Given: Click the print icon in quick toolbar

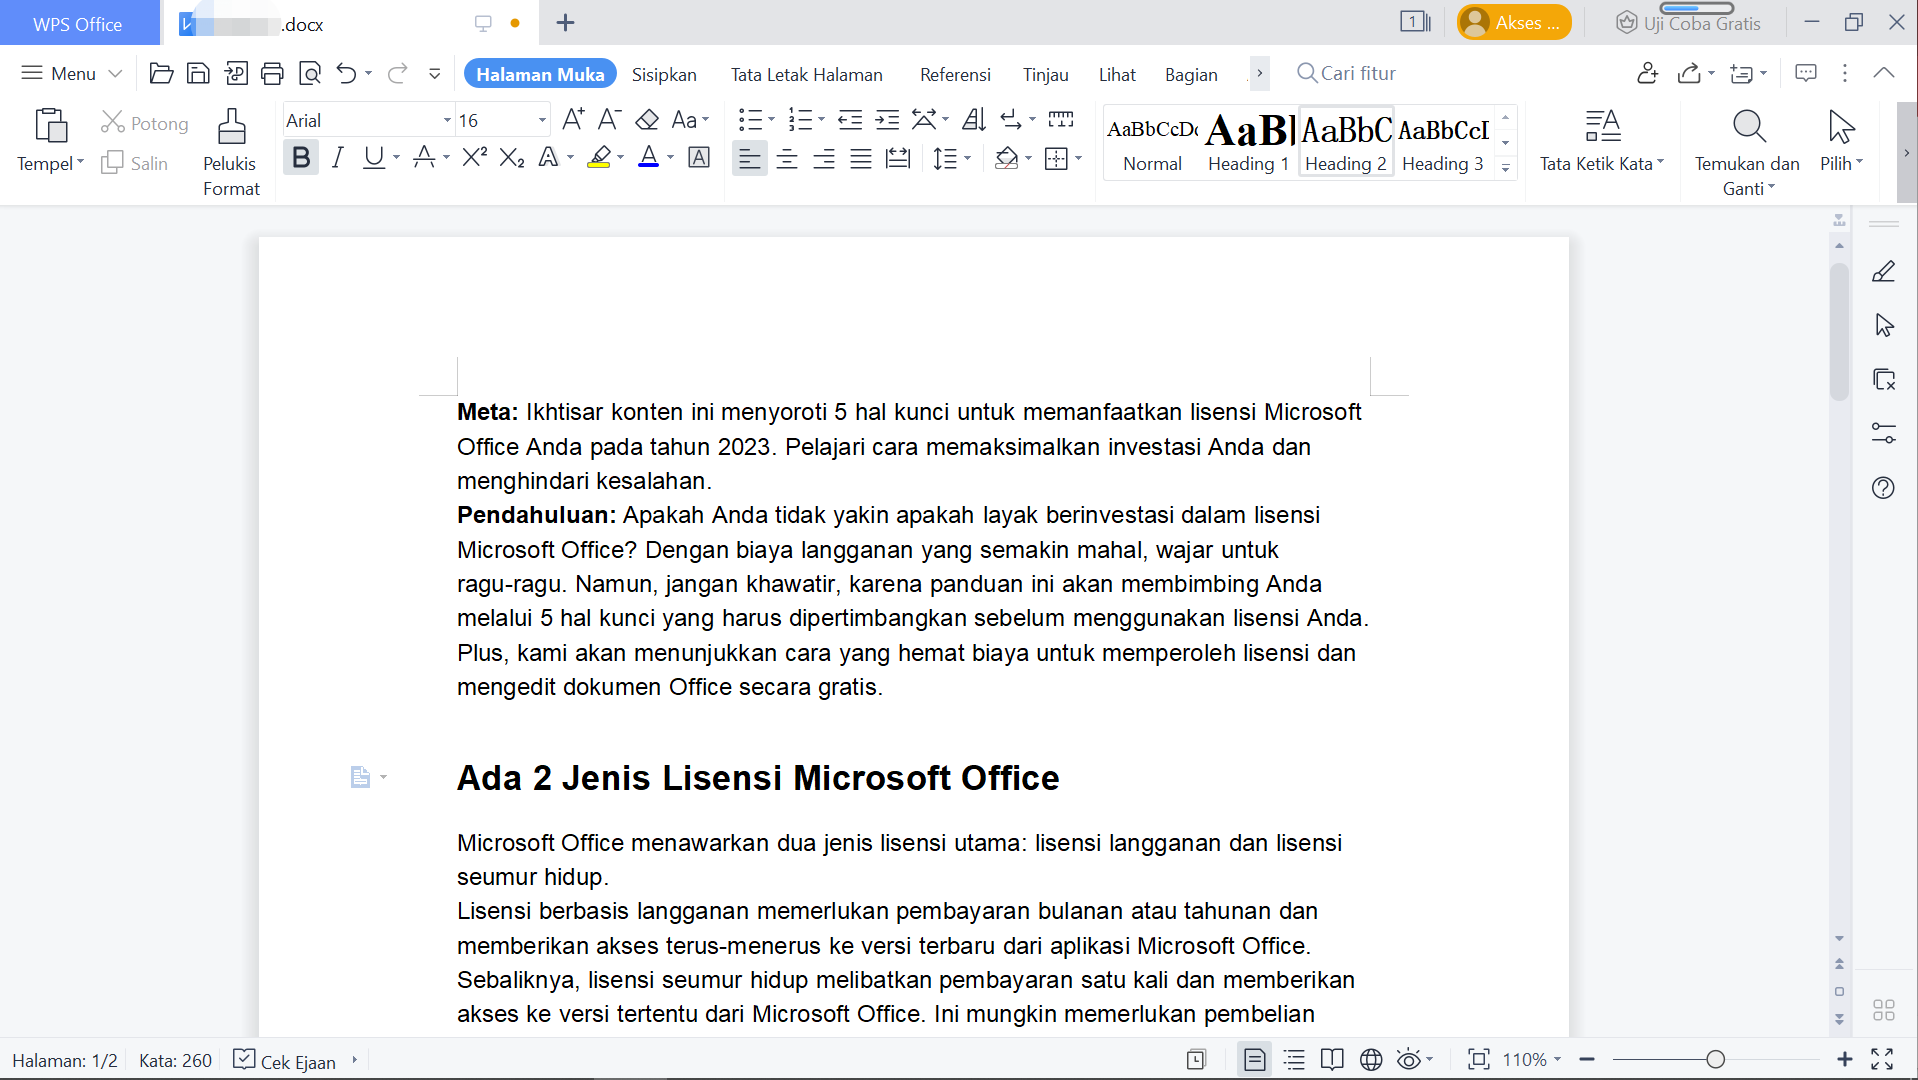Looking at the screenshot, I should click(272, 73).
